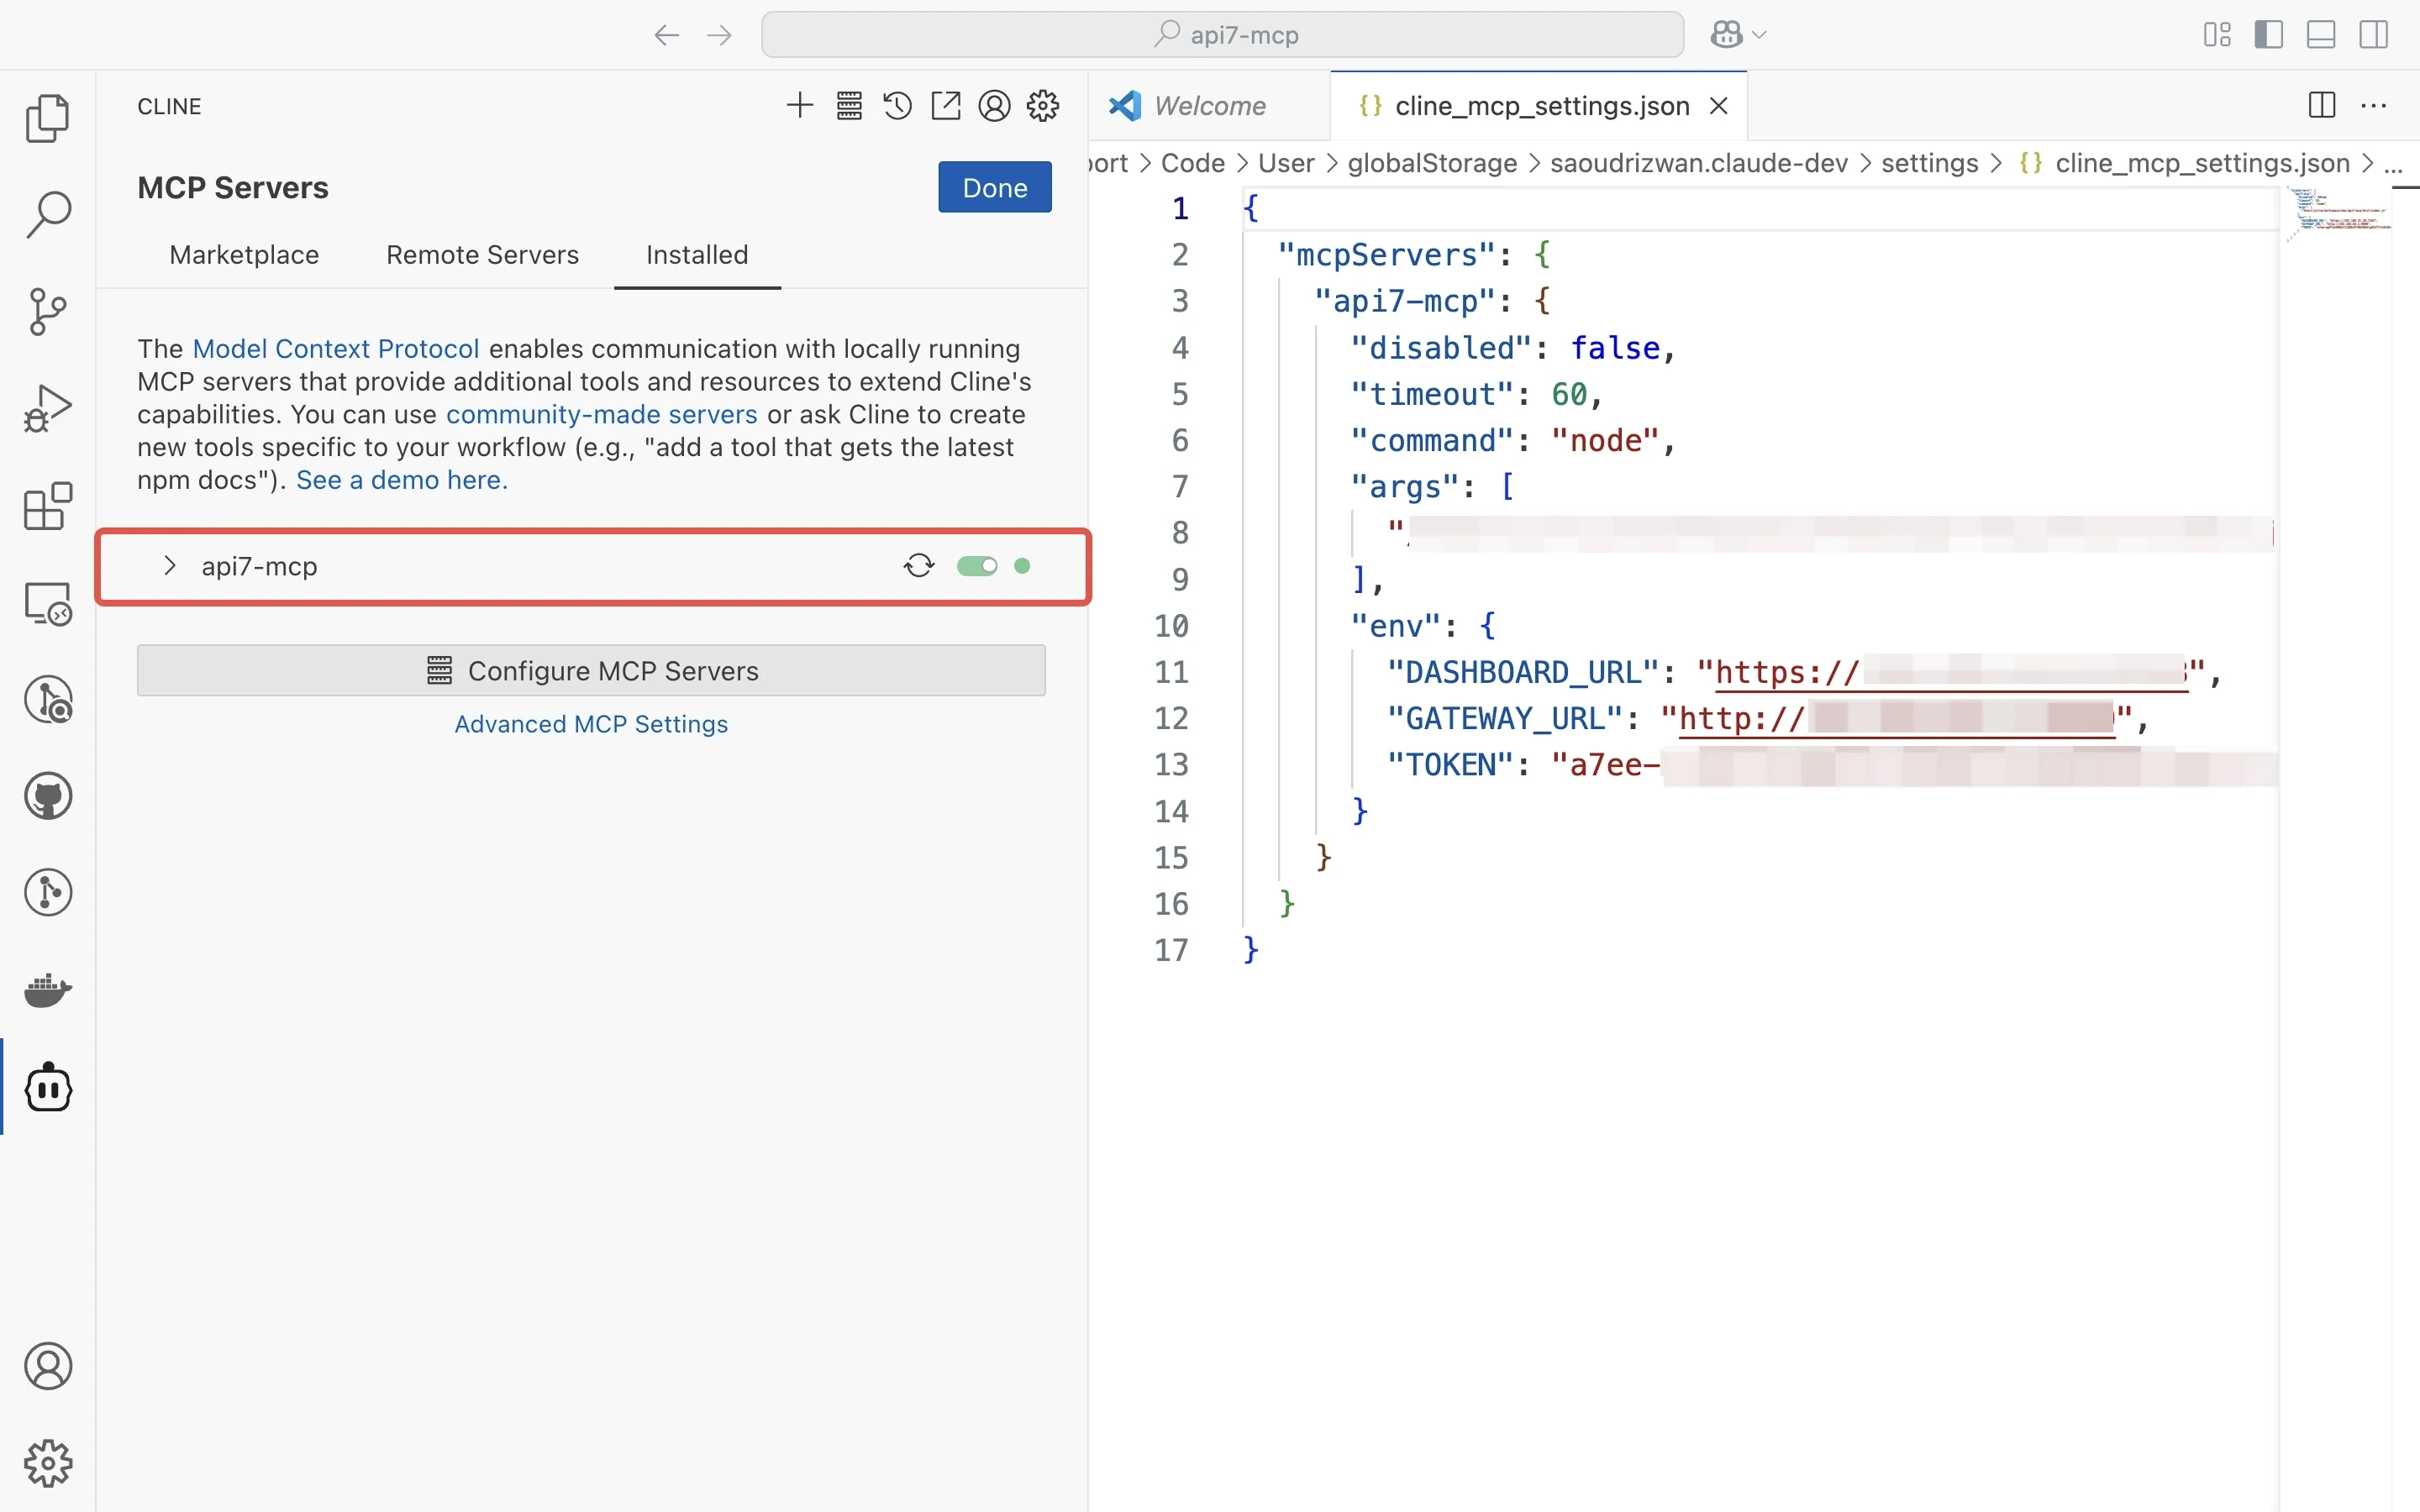The image size is (2420, 1512).
Task: Split the editor to the right
Action: 2322,105
